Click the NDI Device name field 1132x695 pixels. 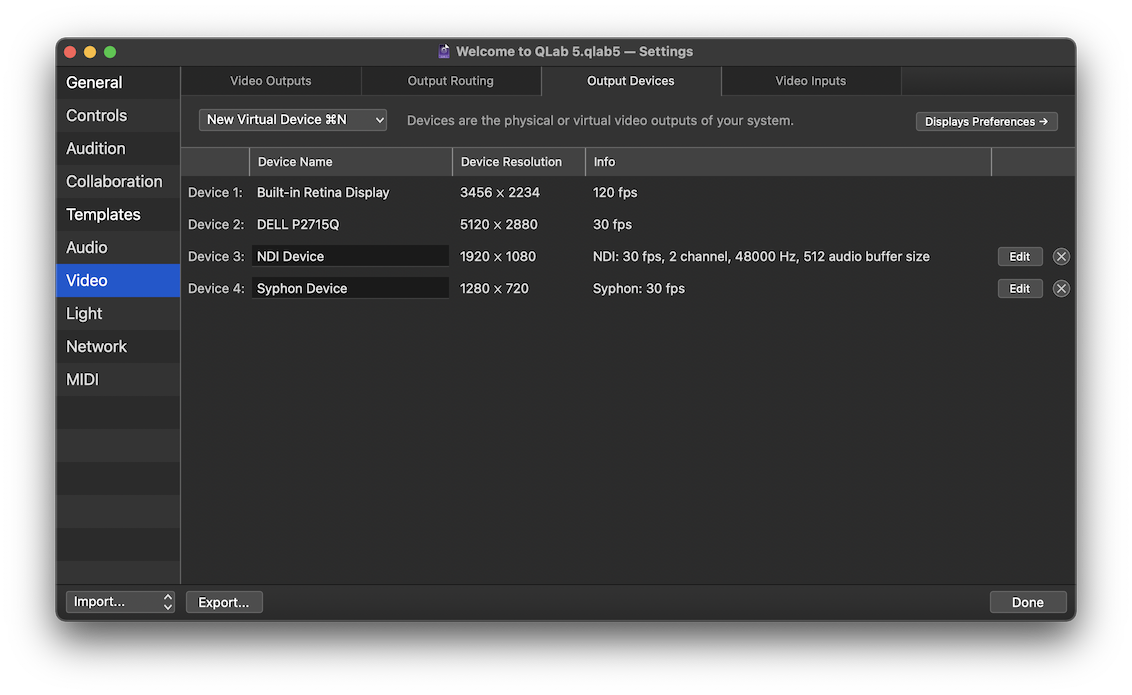[x=350, y=256]
